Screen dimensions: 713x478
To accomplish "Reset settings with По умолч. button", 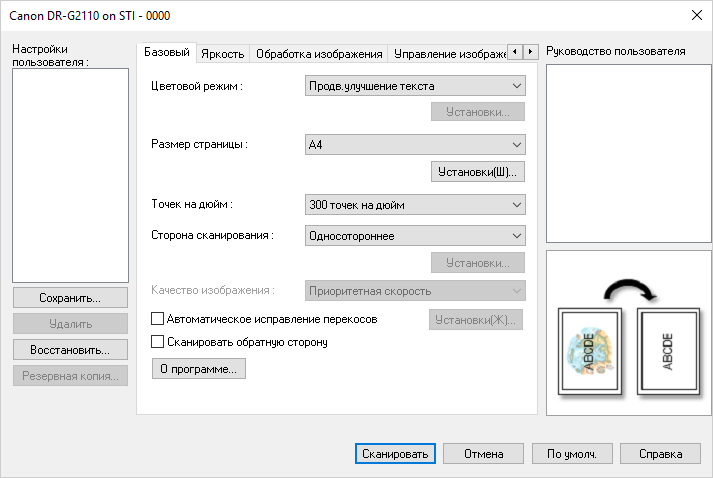I will click(572, 454).
